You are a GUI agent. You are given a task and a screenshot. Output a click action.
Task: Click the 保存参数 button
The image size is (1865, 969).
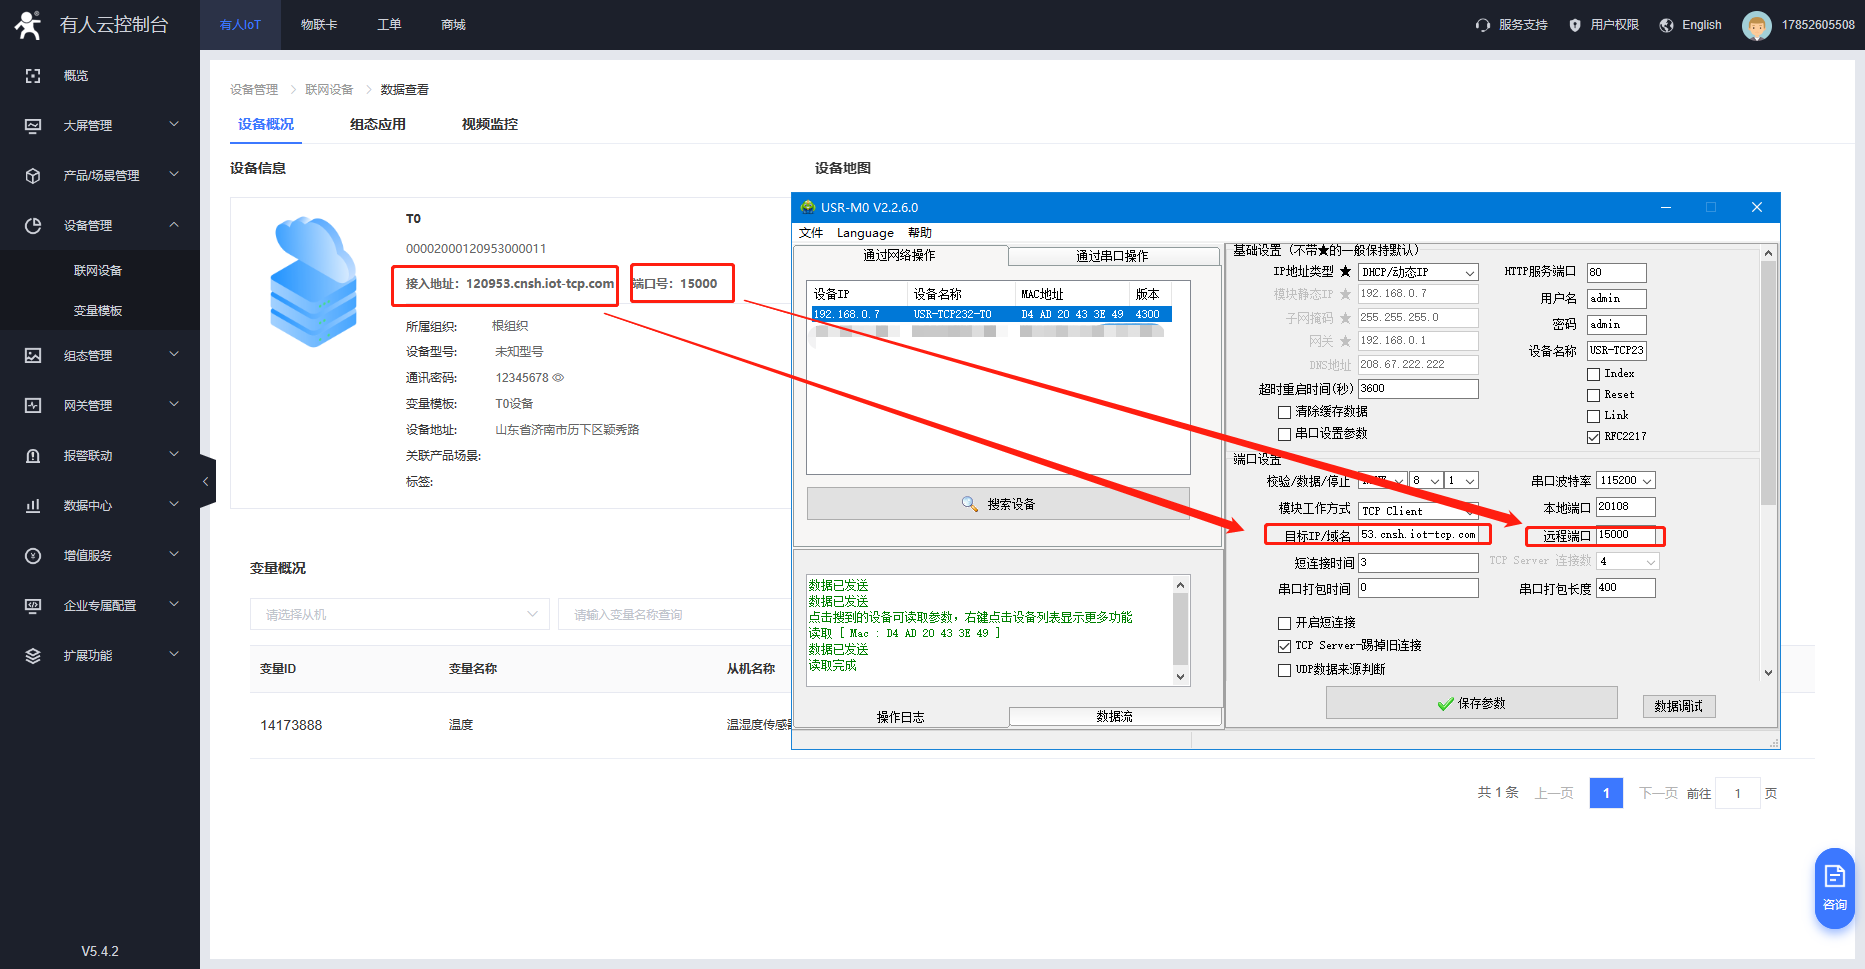pos(1471,703)
